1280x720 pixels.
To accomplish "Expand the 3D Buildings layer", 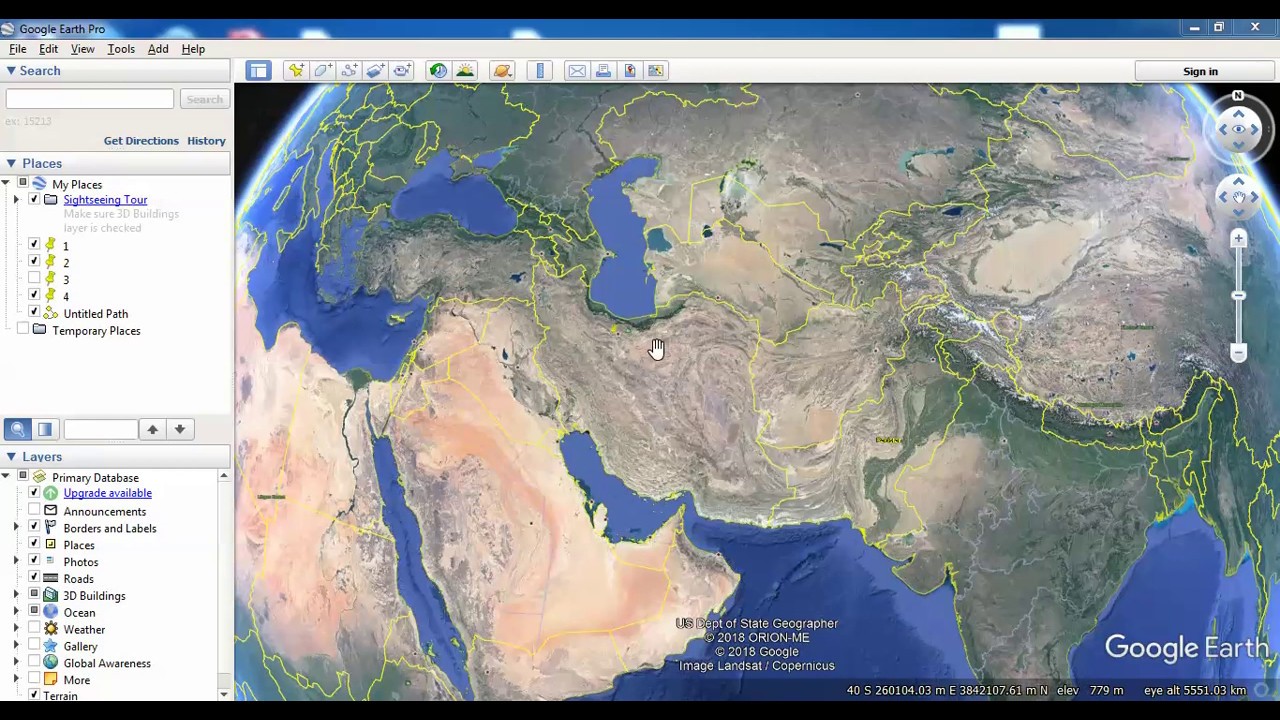I will point(16,595).
